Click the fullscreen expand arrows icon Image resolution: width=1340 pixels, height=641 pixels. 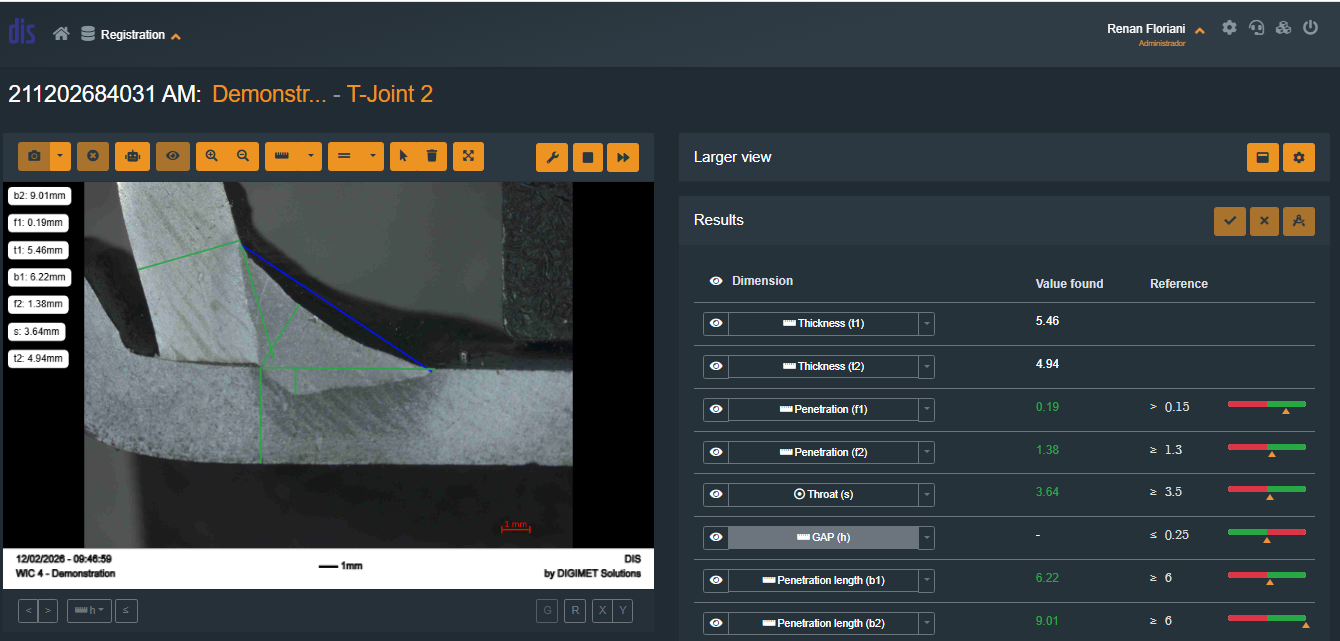tap(468, 156)
